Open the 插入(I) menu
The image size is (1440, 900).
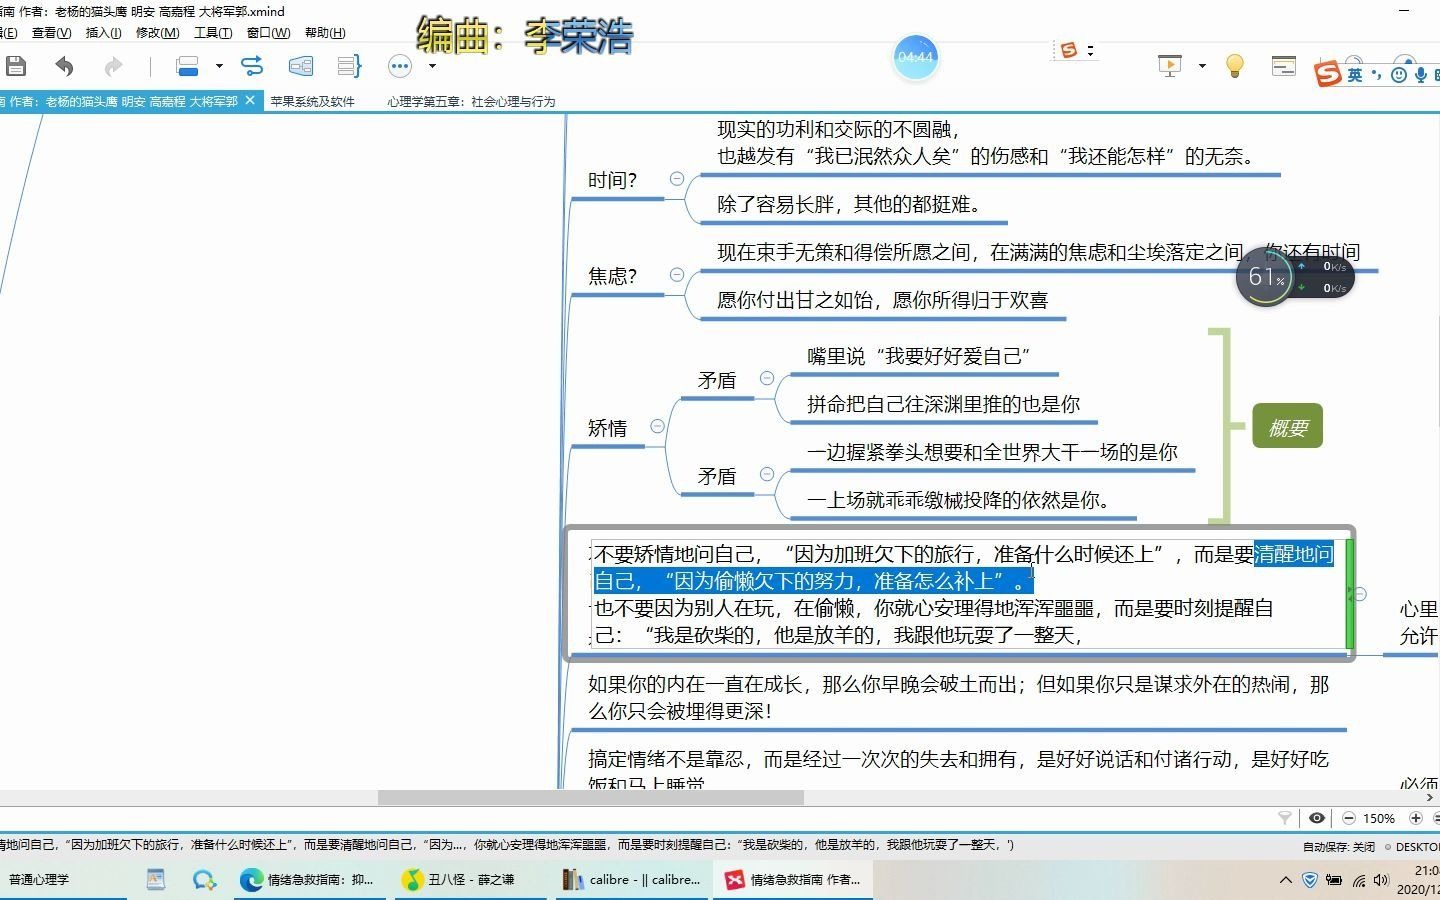(x=103, y=33)
